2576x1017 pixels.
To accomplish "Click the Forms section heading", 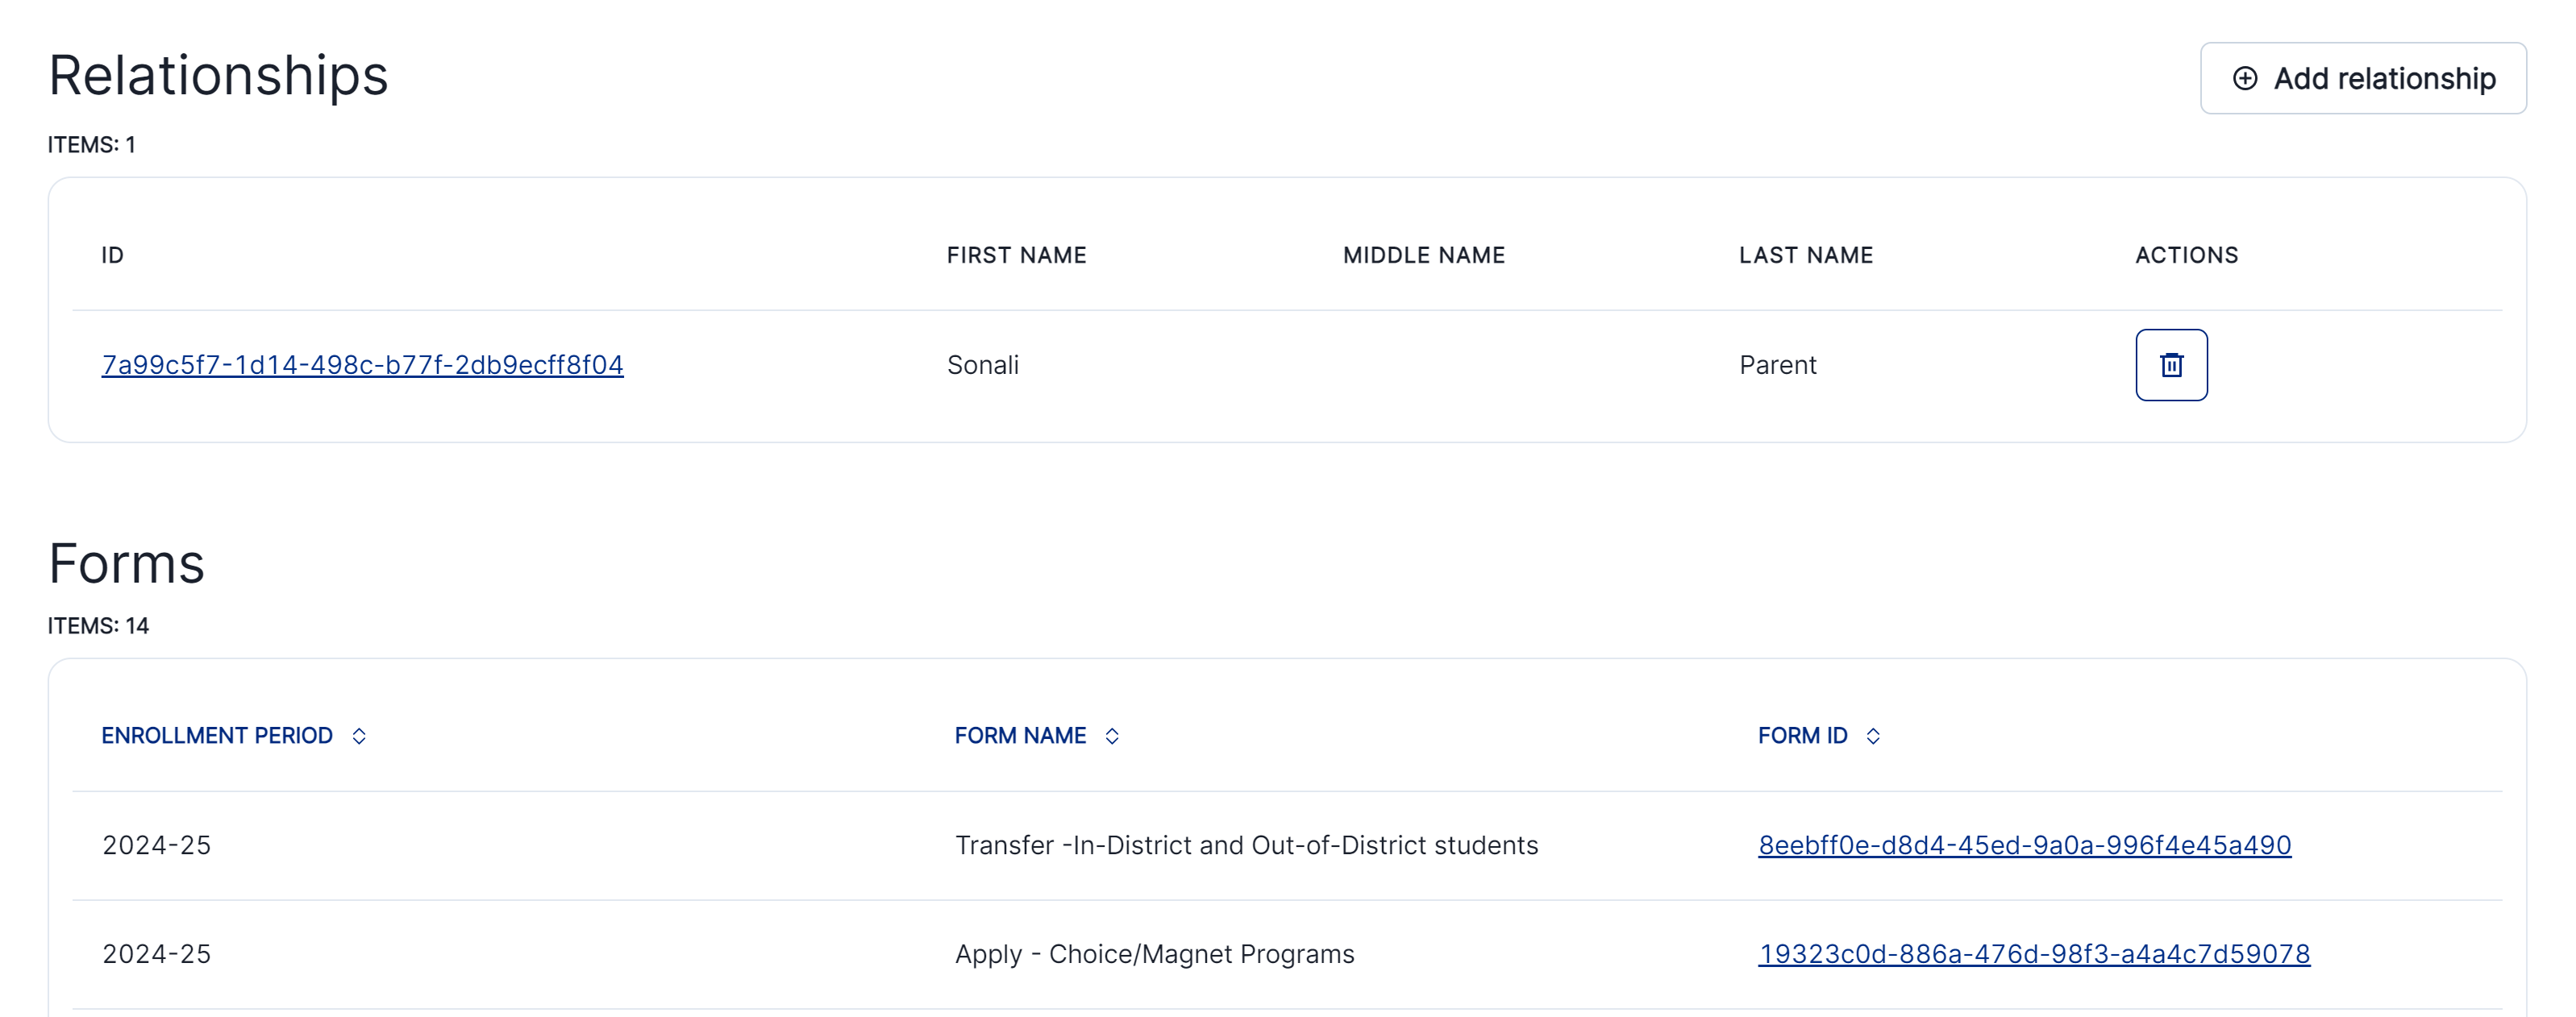I will (127, 563).
